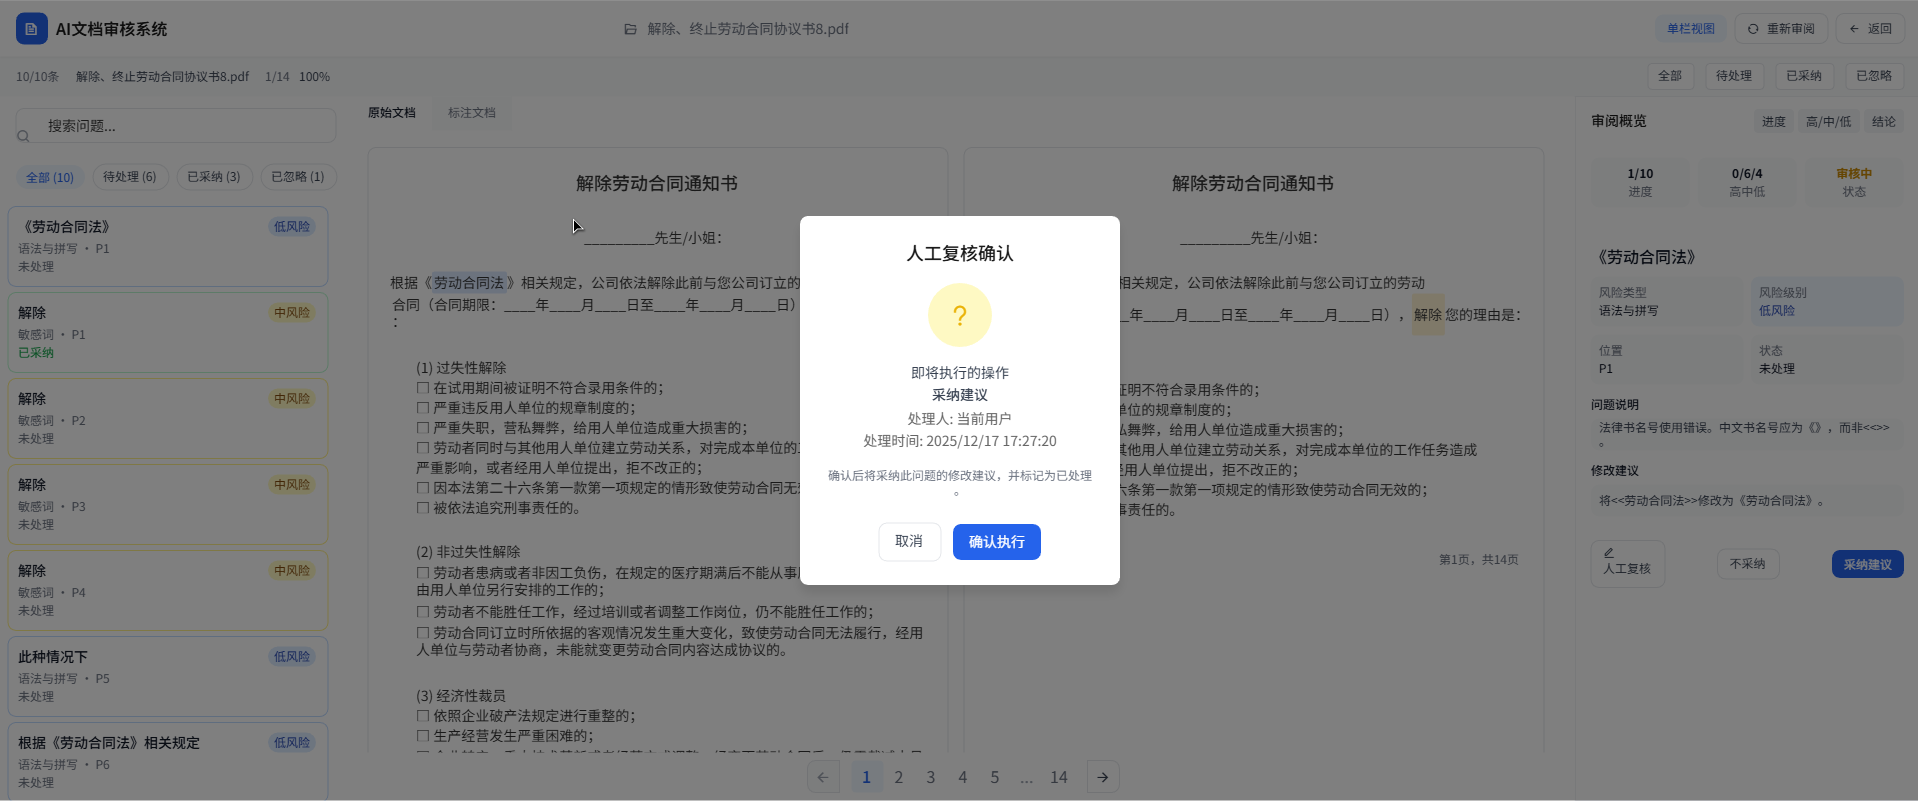Click the top-right 已采纳 filter button

[x=1804, y=76]
